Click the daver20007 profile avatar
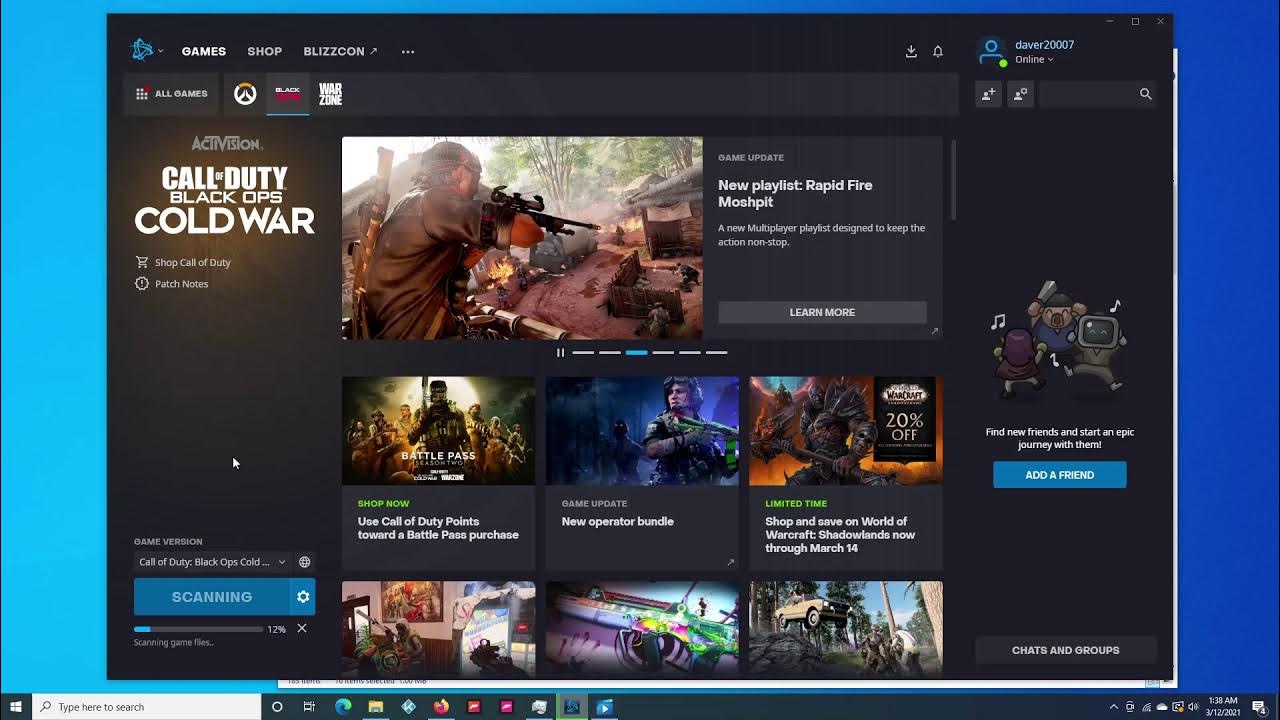 [991, 51]
